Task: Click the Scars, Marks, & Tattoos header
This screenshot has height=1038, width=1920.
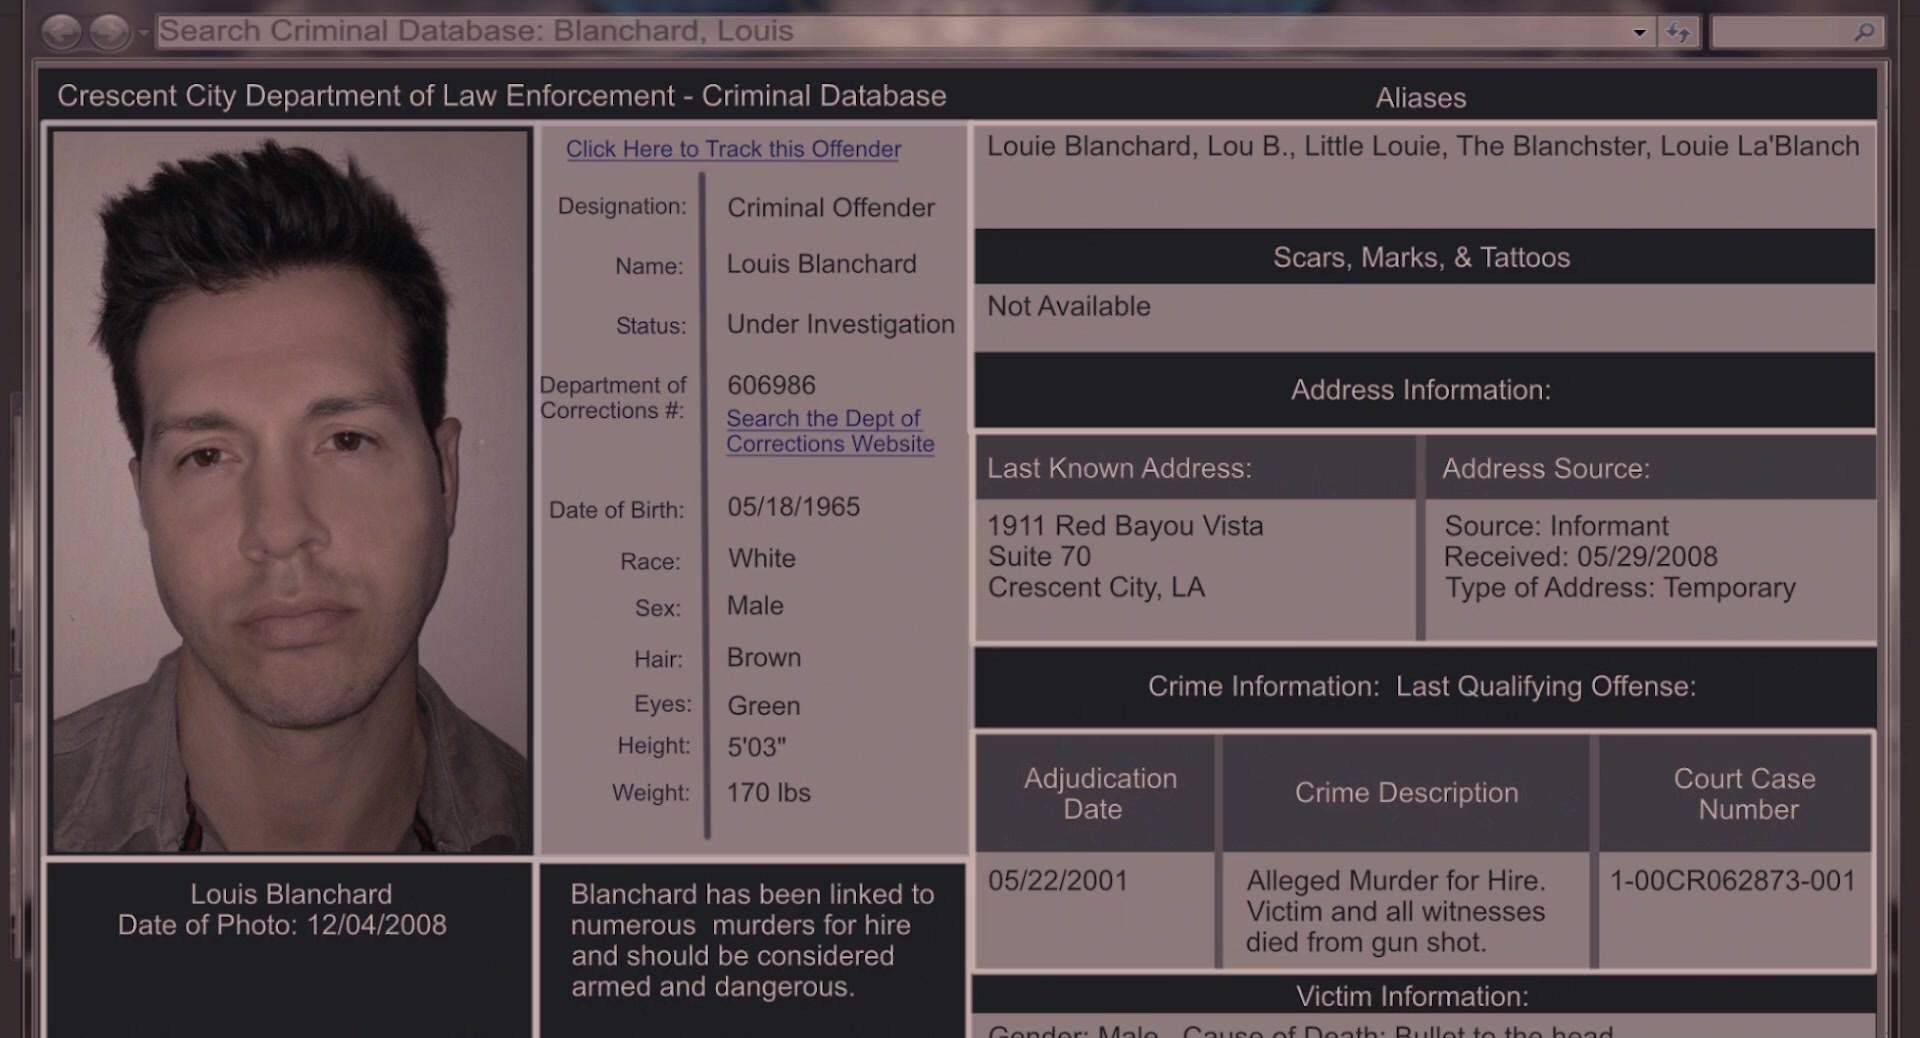Action: click(1424, 257)
